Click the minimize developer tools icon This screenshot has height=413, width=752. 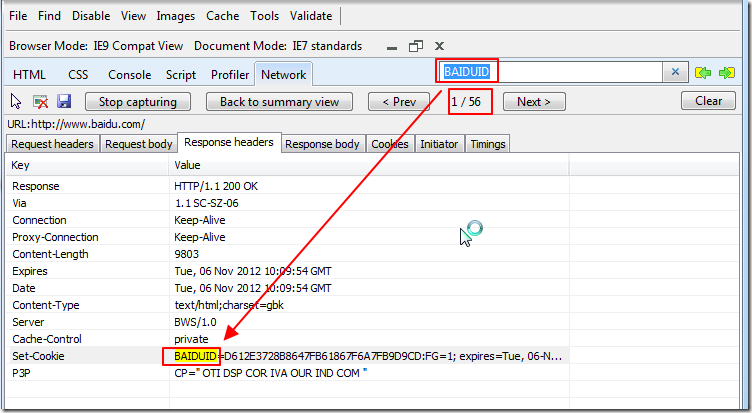click(392, 47)
